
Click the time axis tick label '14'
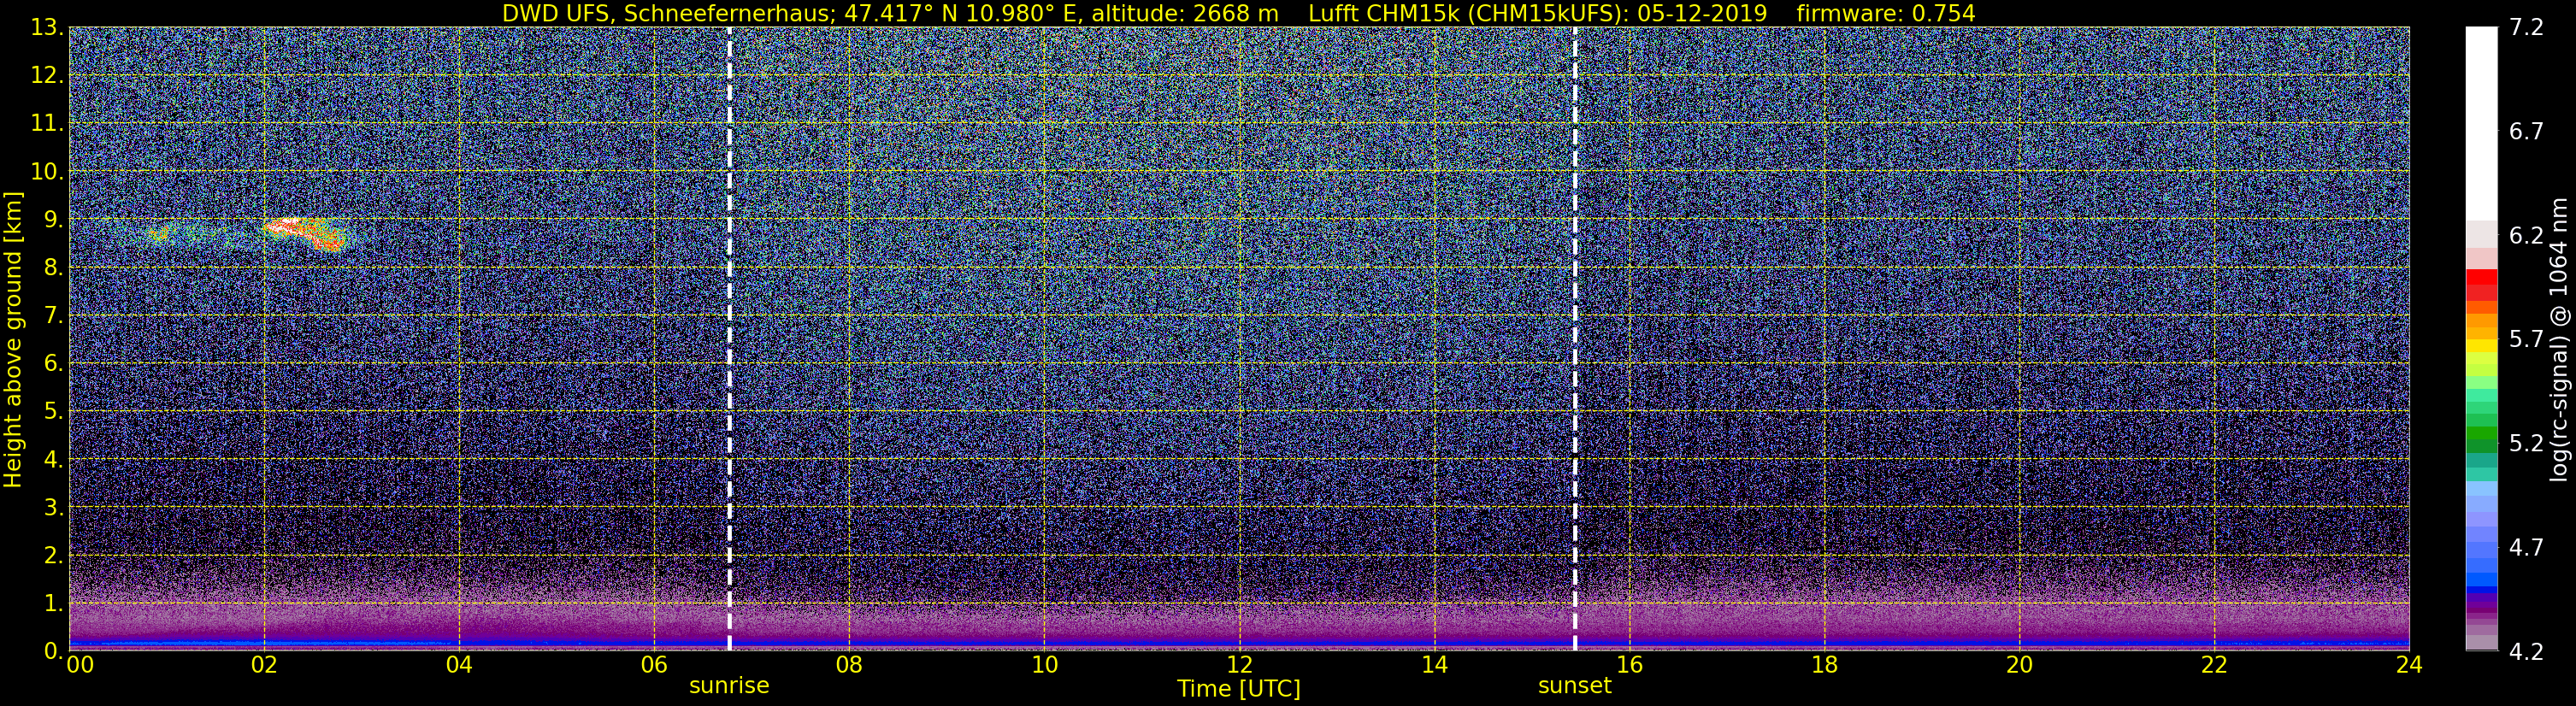pyautogui.click(x=1434, y=665)
